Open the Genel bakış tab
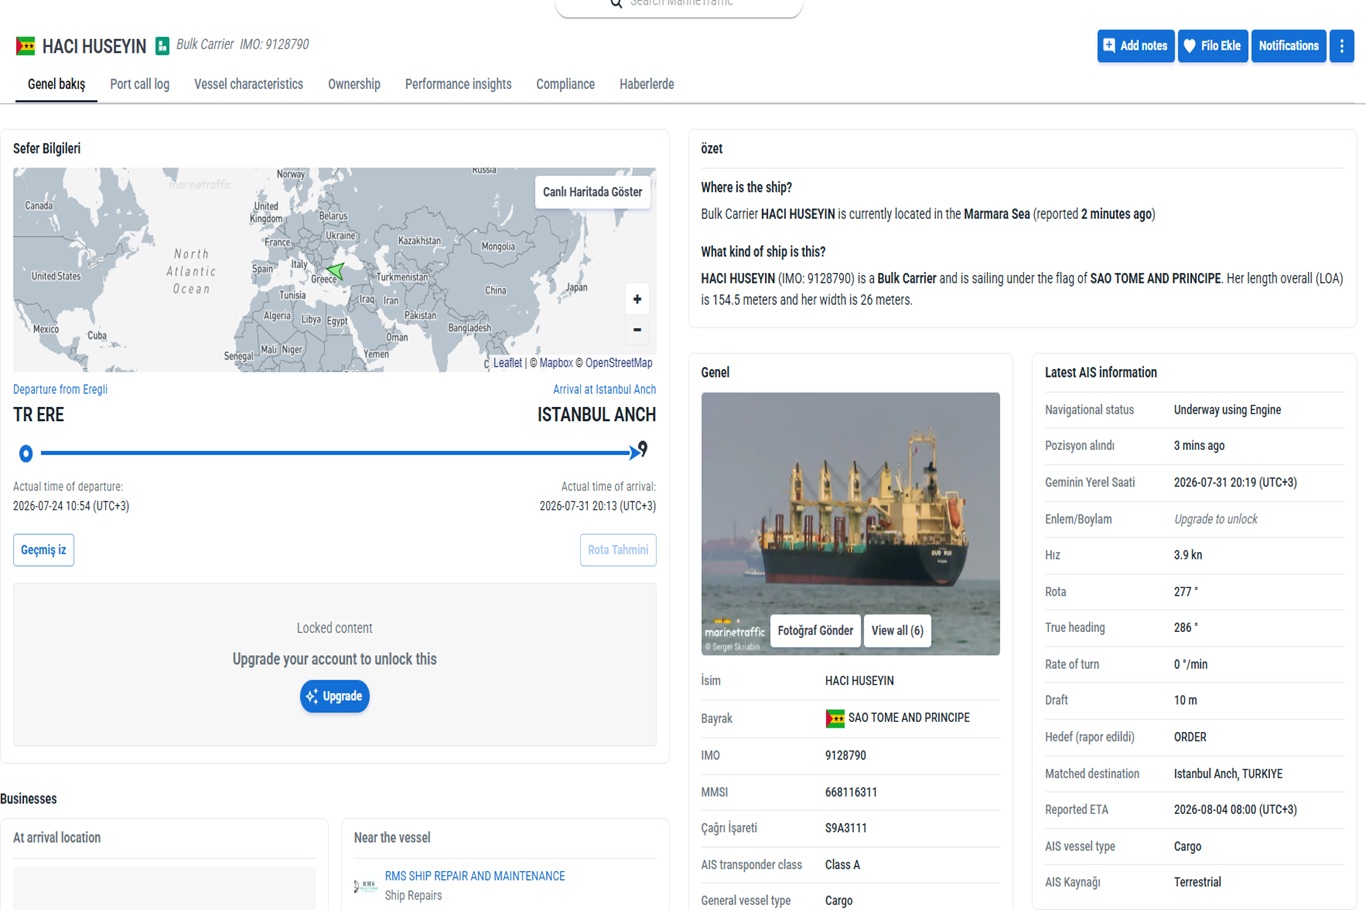Screen dimensions: 1366x910 [57, 84]
